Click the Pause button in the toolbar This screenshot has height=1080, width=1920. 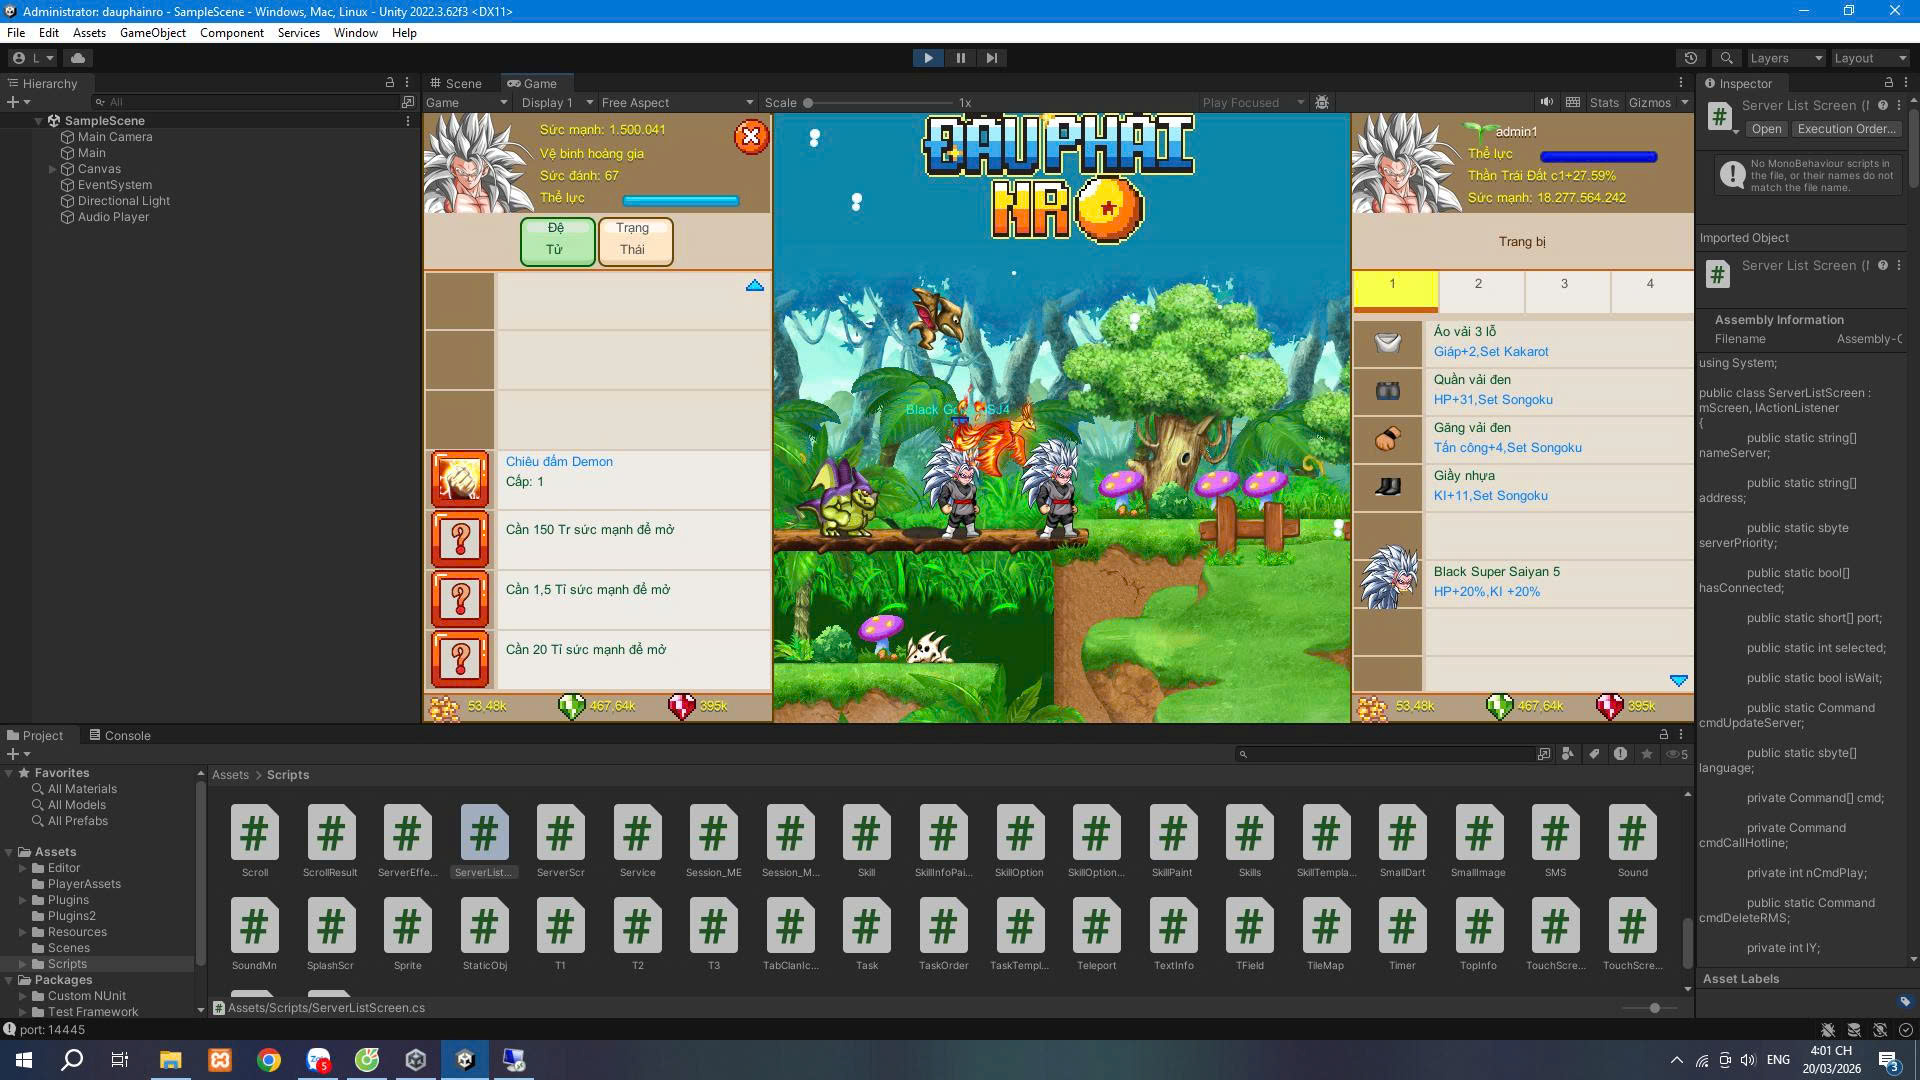[x=960, y=58]
